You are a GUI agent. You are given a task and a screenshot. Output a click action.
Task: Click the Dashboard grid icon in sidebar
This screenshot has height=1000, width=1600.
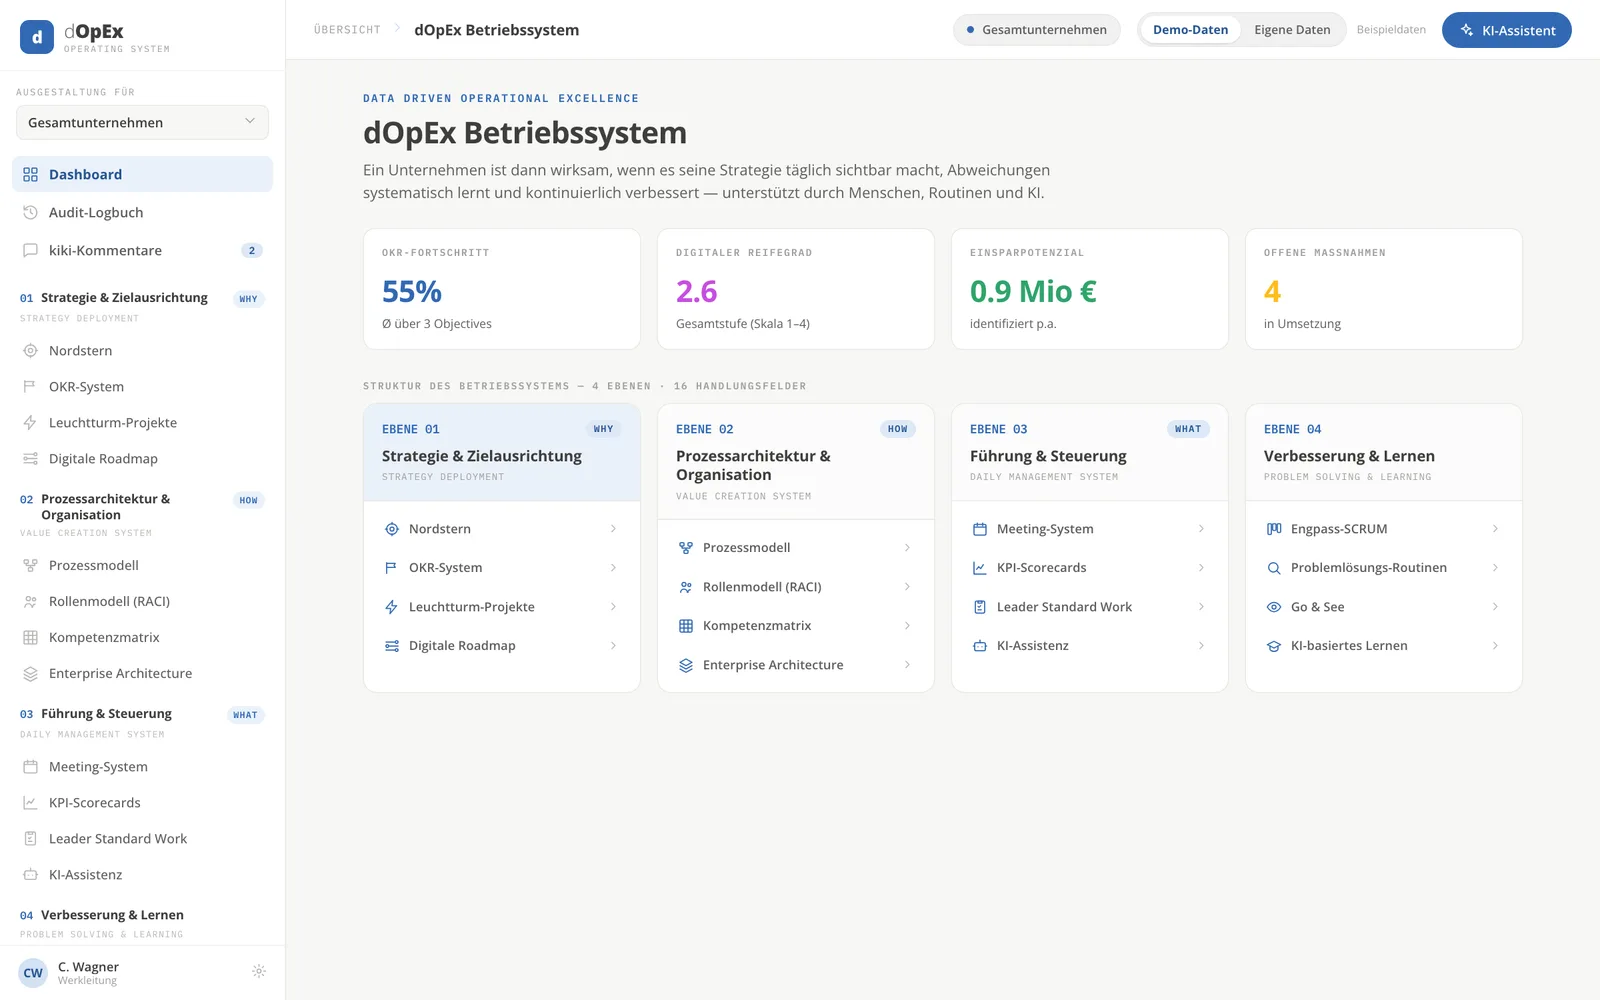tap(30, 174)
